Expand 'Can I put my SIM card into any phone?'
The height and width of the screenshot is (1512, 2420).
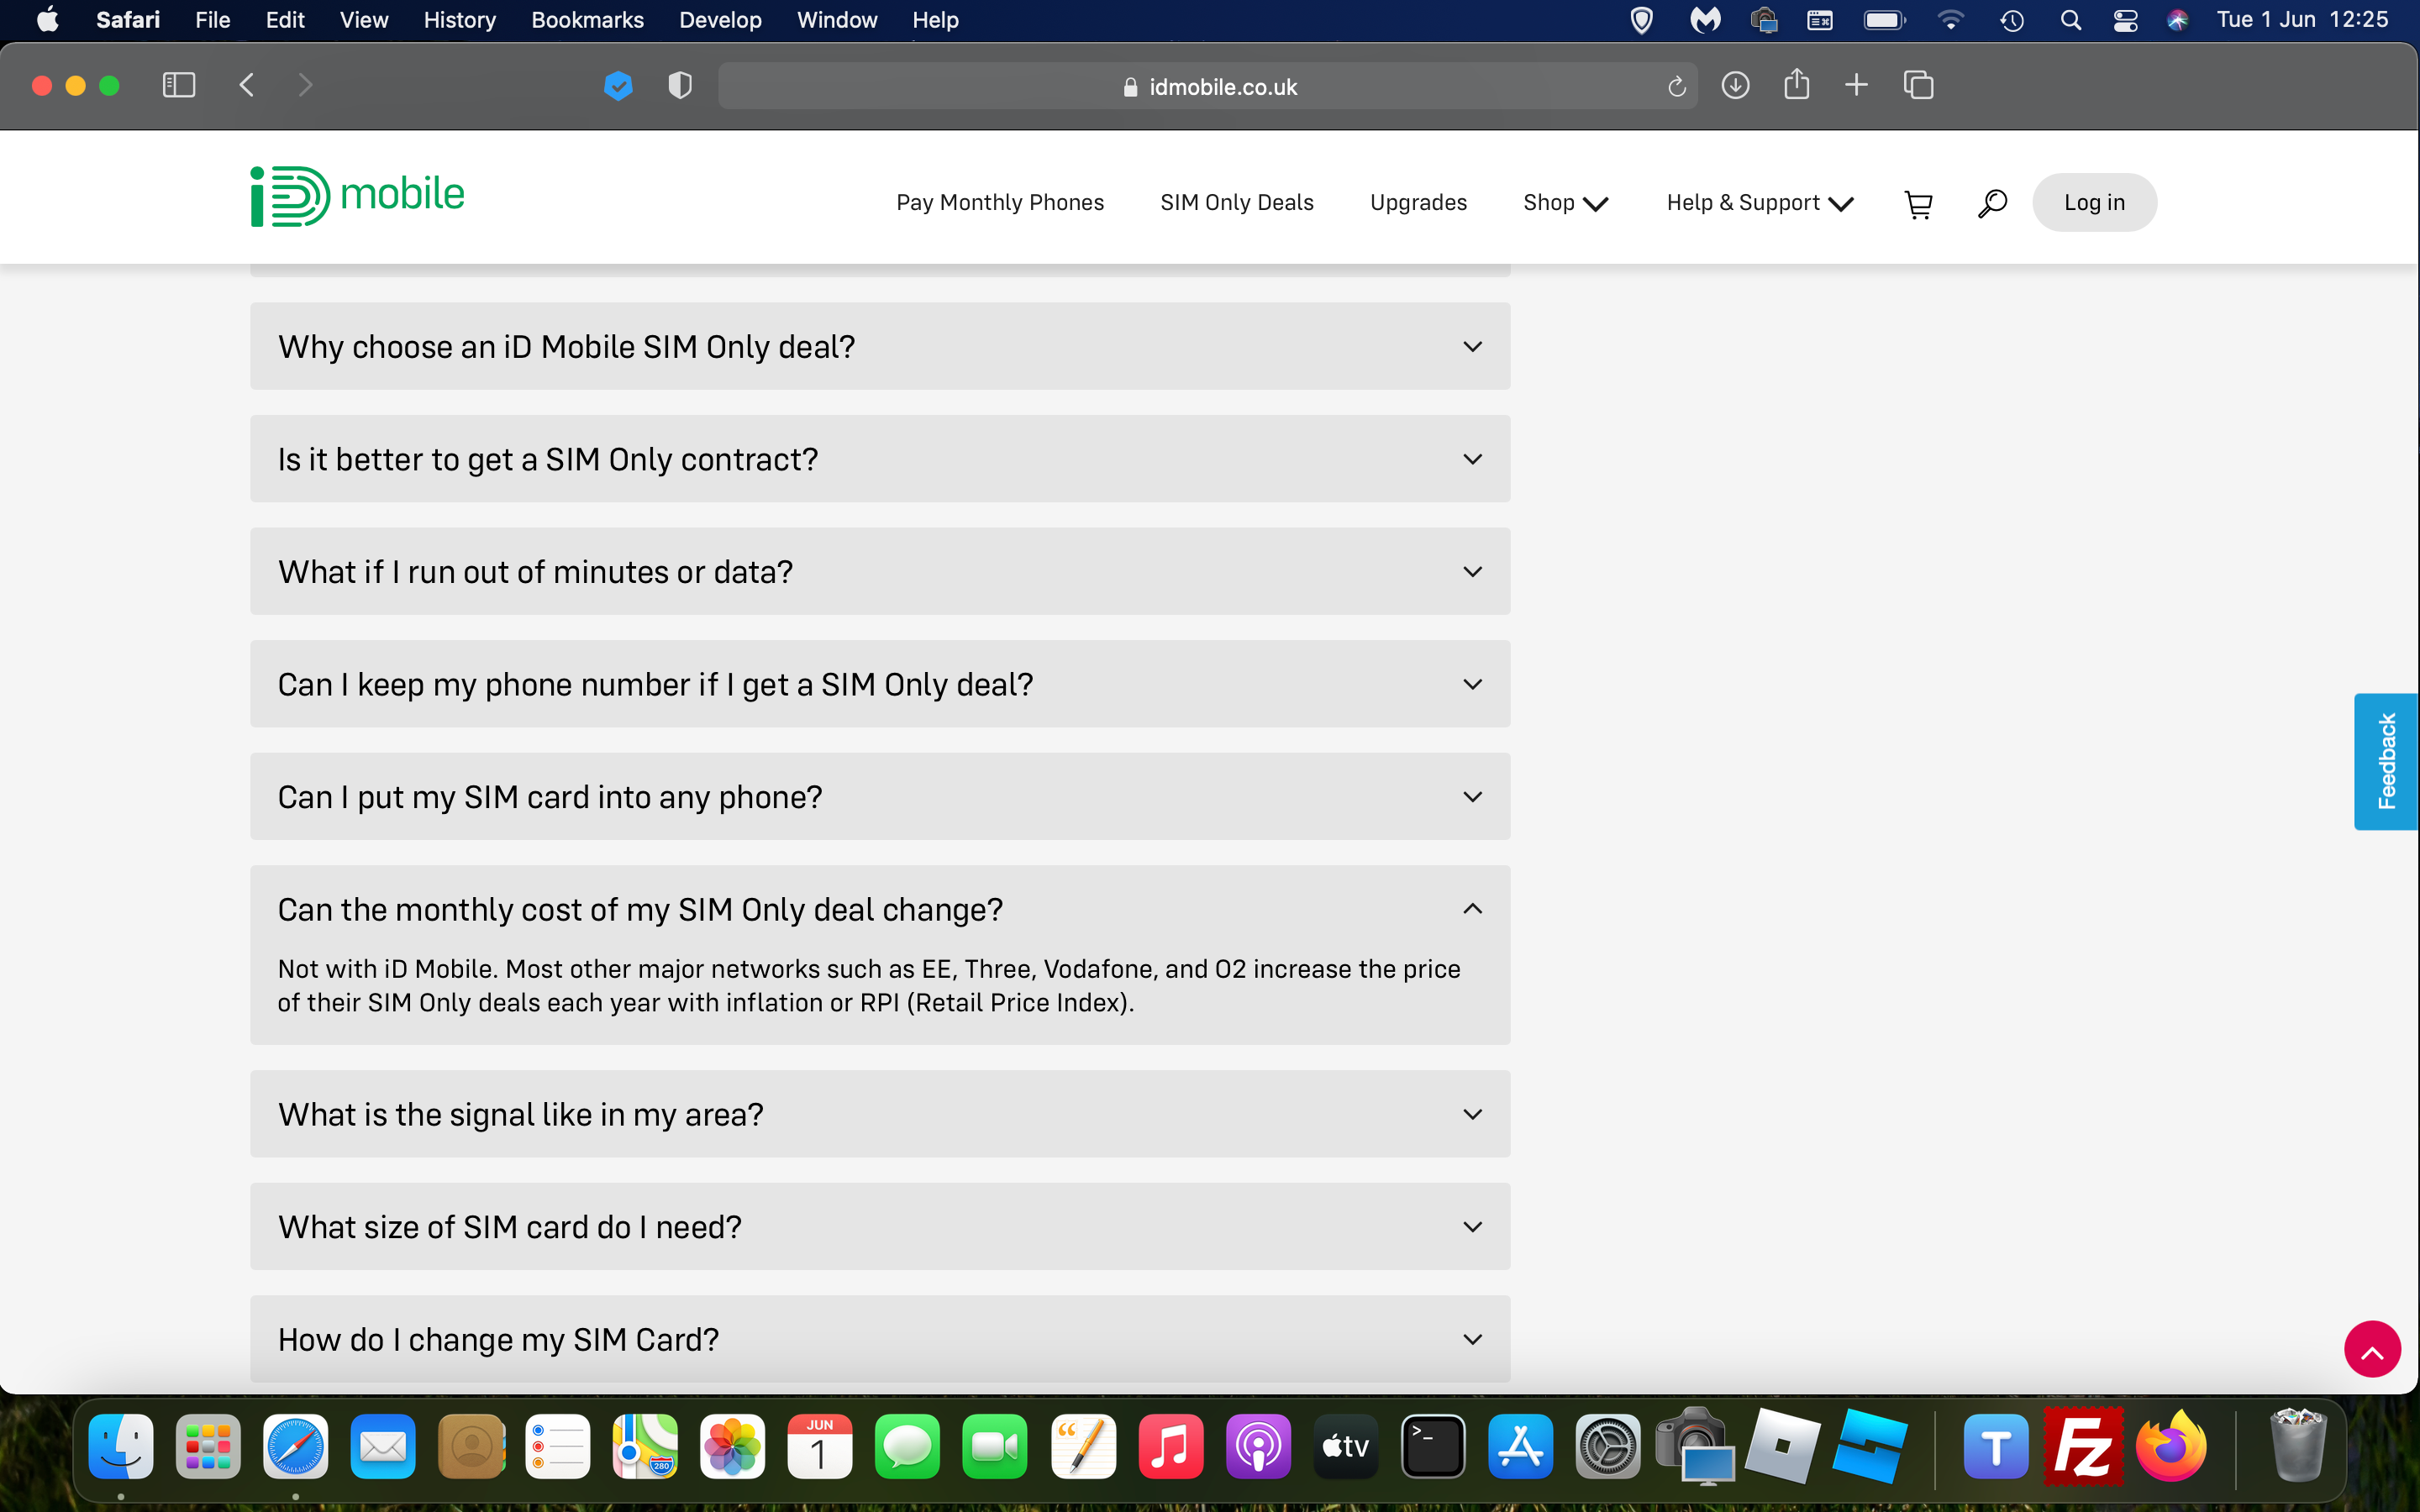[880, 796]
